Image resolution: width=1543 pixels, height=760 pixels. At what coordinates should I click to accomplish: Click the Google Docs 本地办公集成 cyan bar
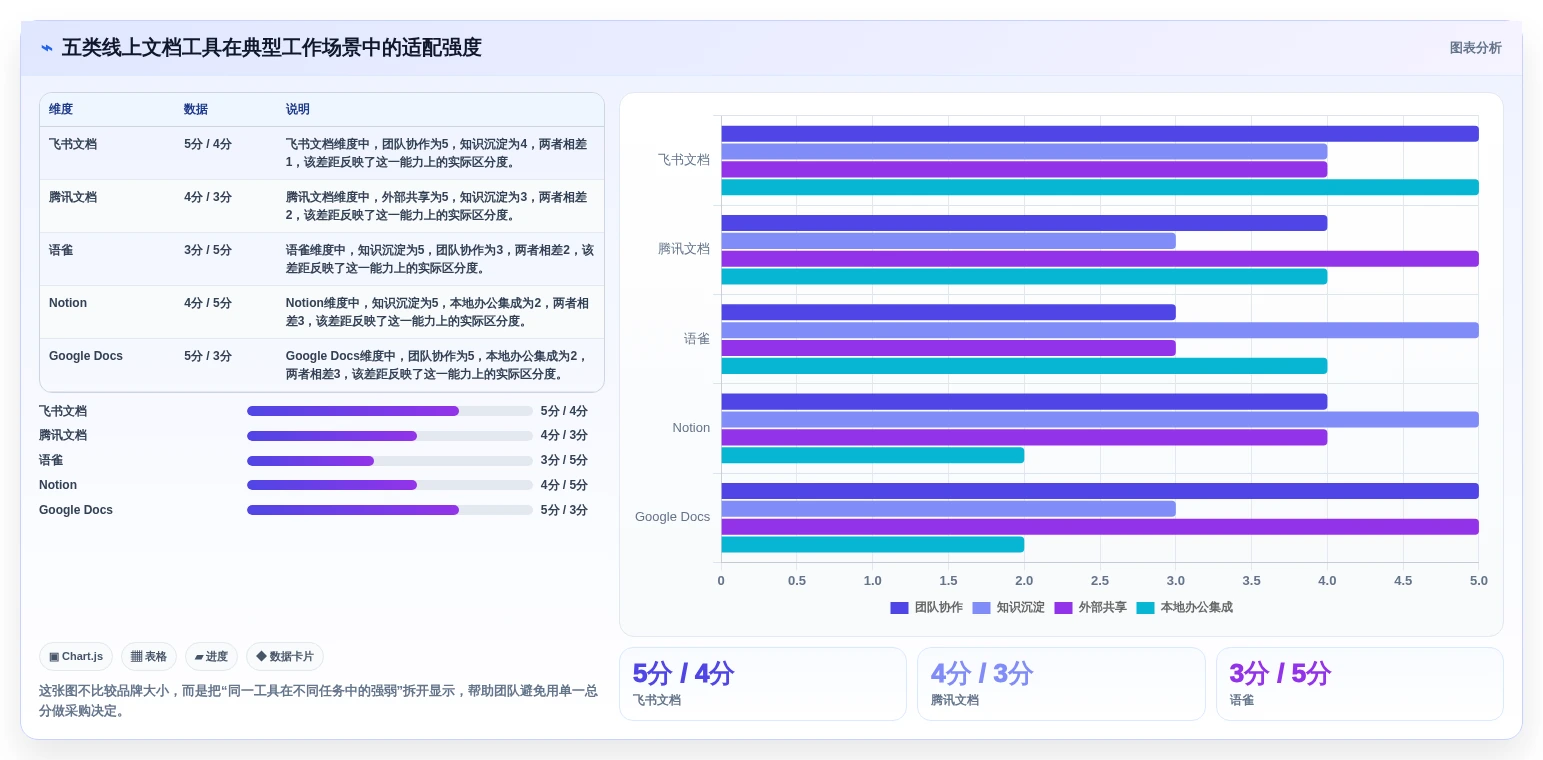[872, 545]
